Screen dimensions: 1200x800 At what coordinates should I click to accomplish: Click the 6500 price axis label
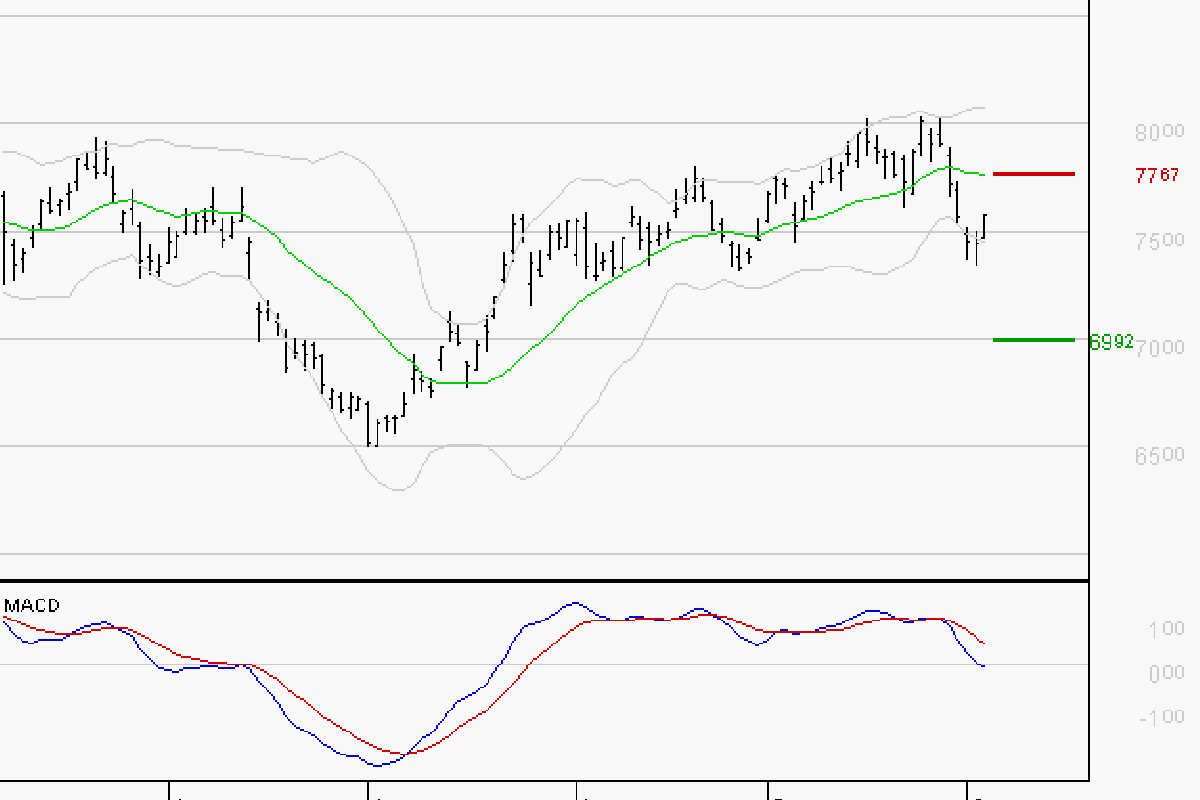tap(1160, 455)
